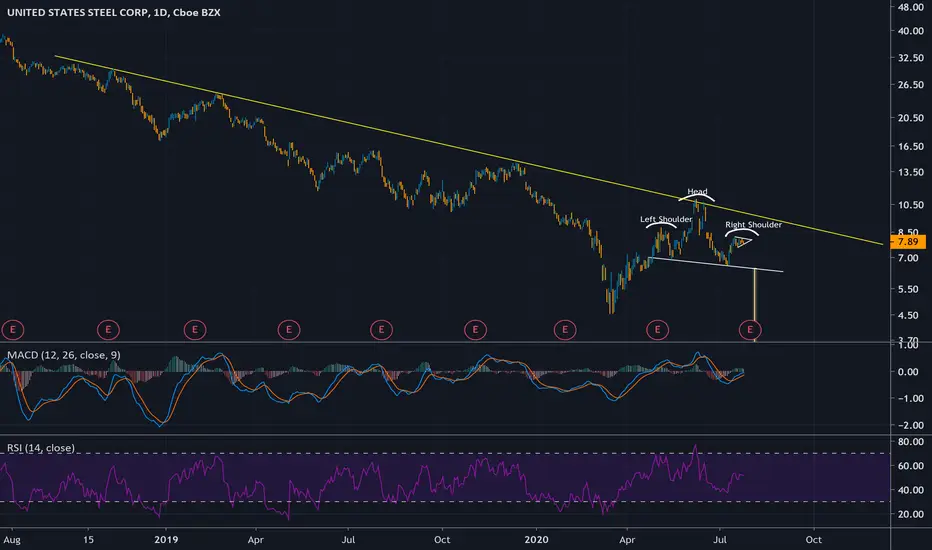
Task: Click the 15 date label on time axis
Action: tap(89, 540)
